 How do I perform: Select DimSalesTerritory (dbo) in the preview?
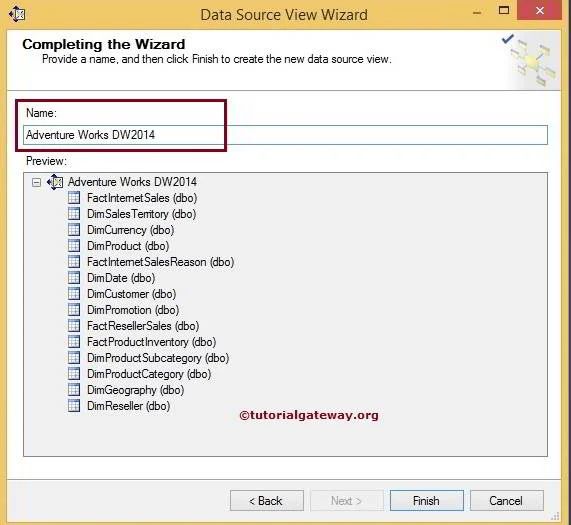(142, 214)
